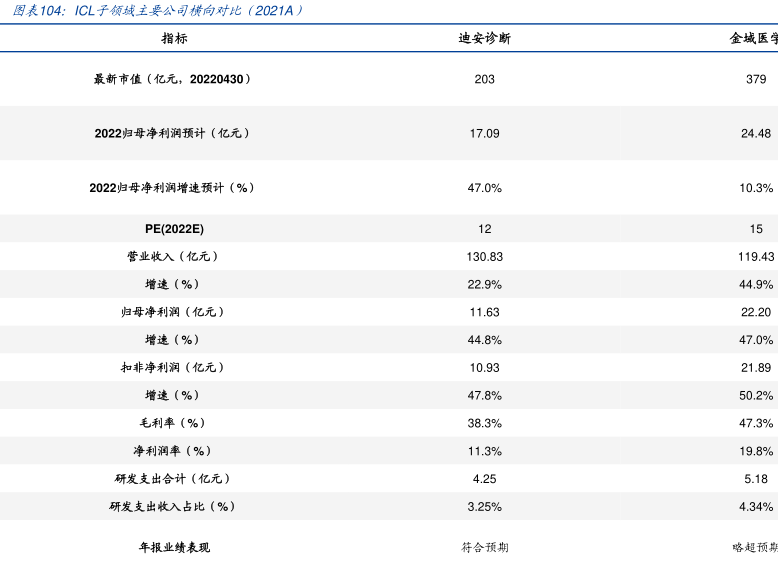Click the 符合预期 performance cell
Viewport: 778px width, 570px height.
(484, 548)
